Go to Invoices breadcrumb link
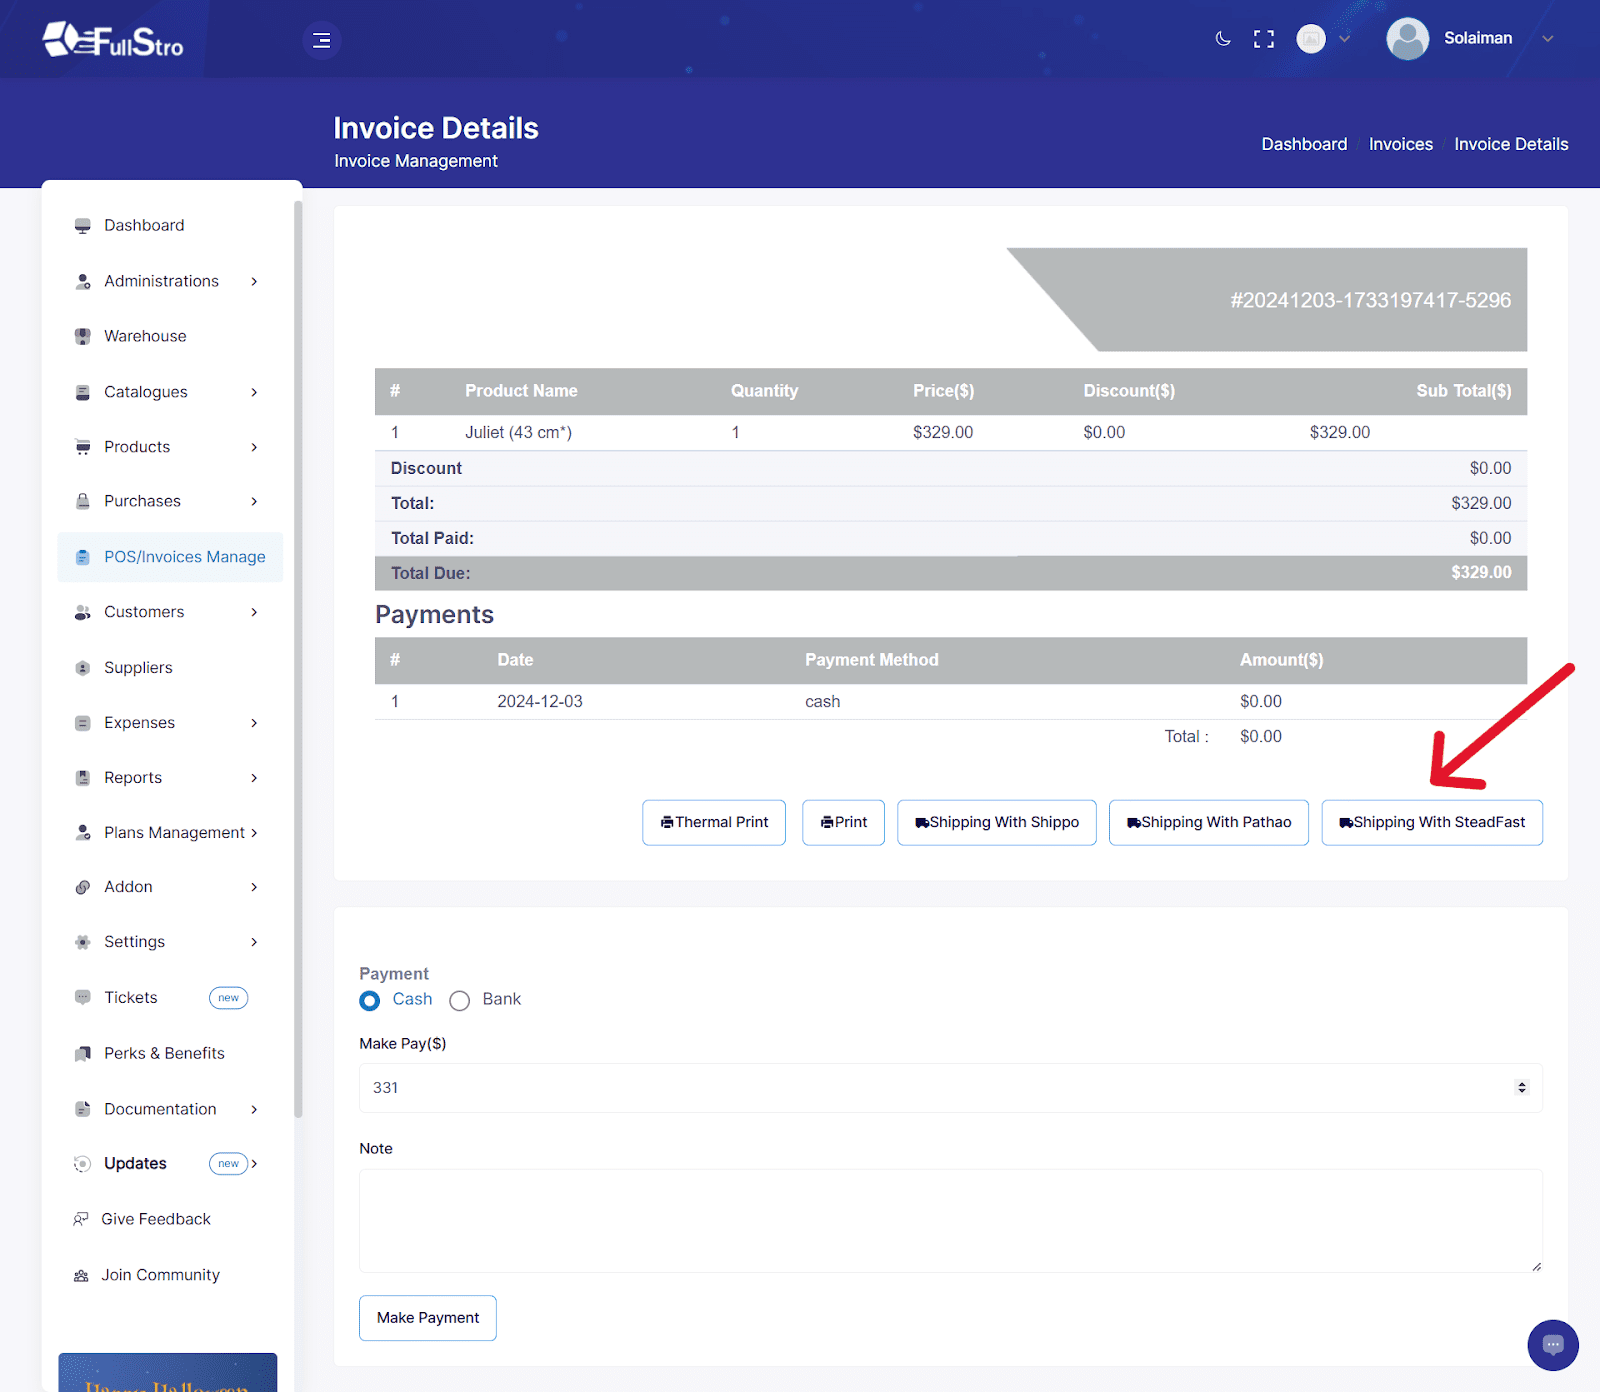The height and width of the screenshot is (1392, 1600). (x=1401, y=144)
